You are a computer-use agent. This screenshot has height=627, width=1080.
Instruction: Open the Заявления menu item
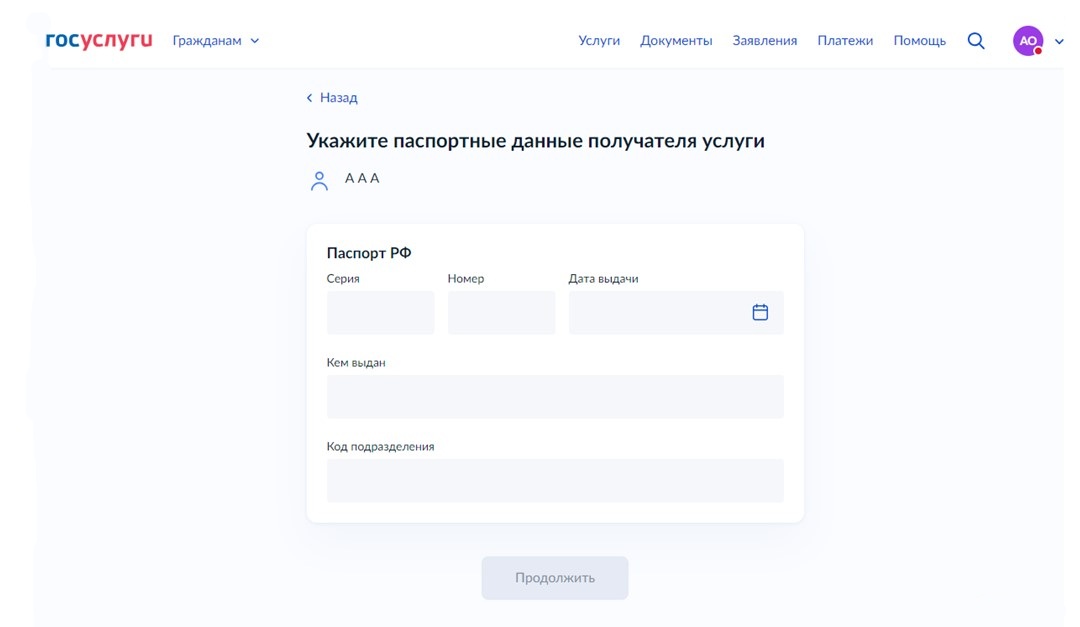coord(765,41)
